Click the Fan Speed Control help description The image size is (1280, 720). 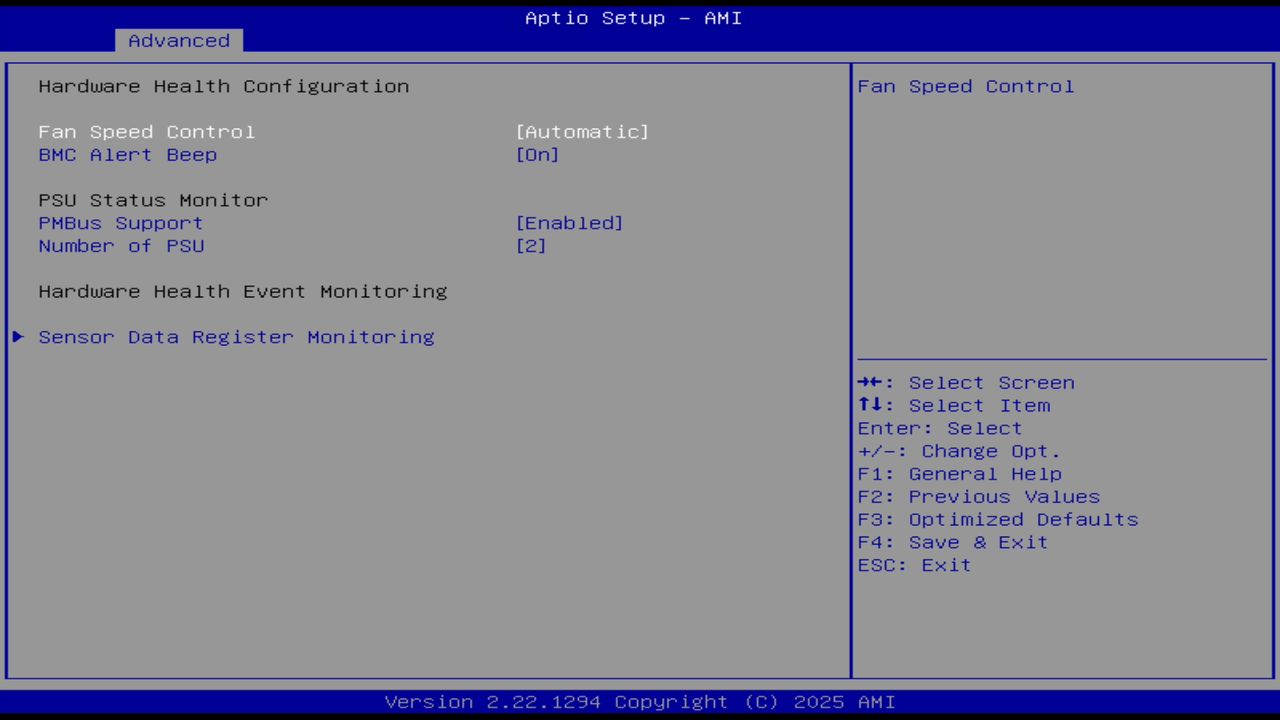pos(965,86)
